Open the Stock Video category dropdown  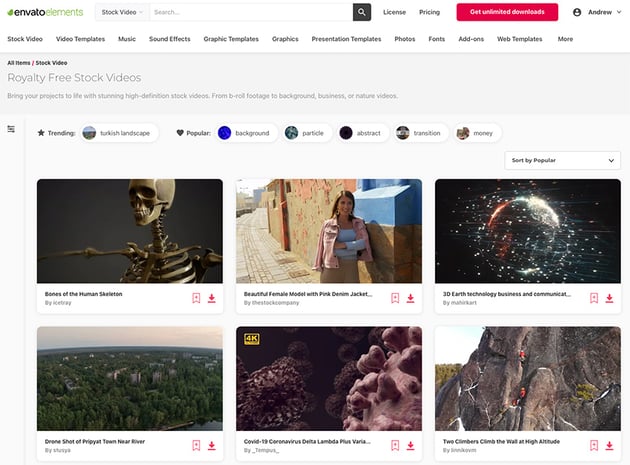[122, 12]
